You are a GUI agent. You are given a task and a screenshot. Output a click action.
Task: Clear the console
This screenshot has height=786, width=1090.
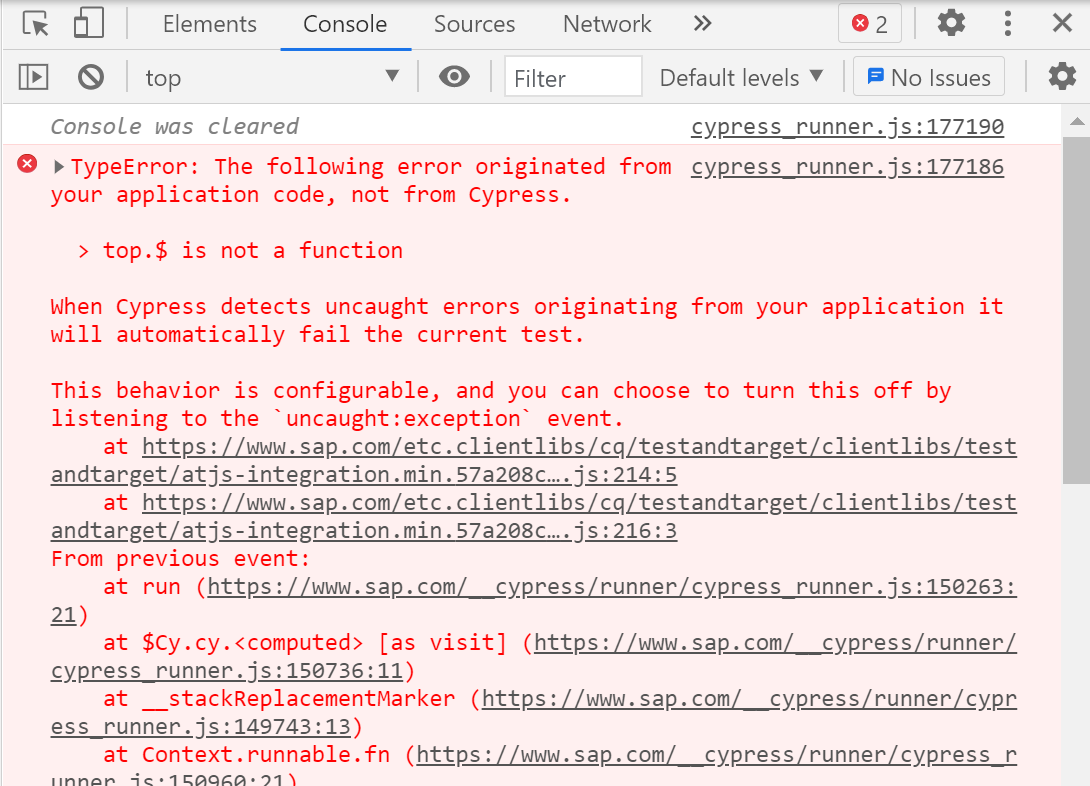click(x=90, y=77)
